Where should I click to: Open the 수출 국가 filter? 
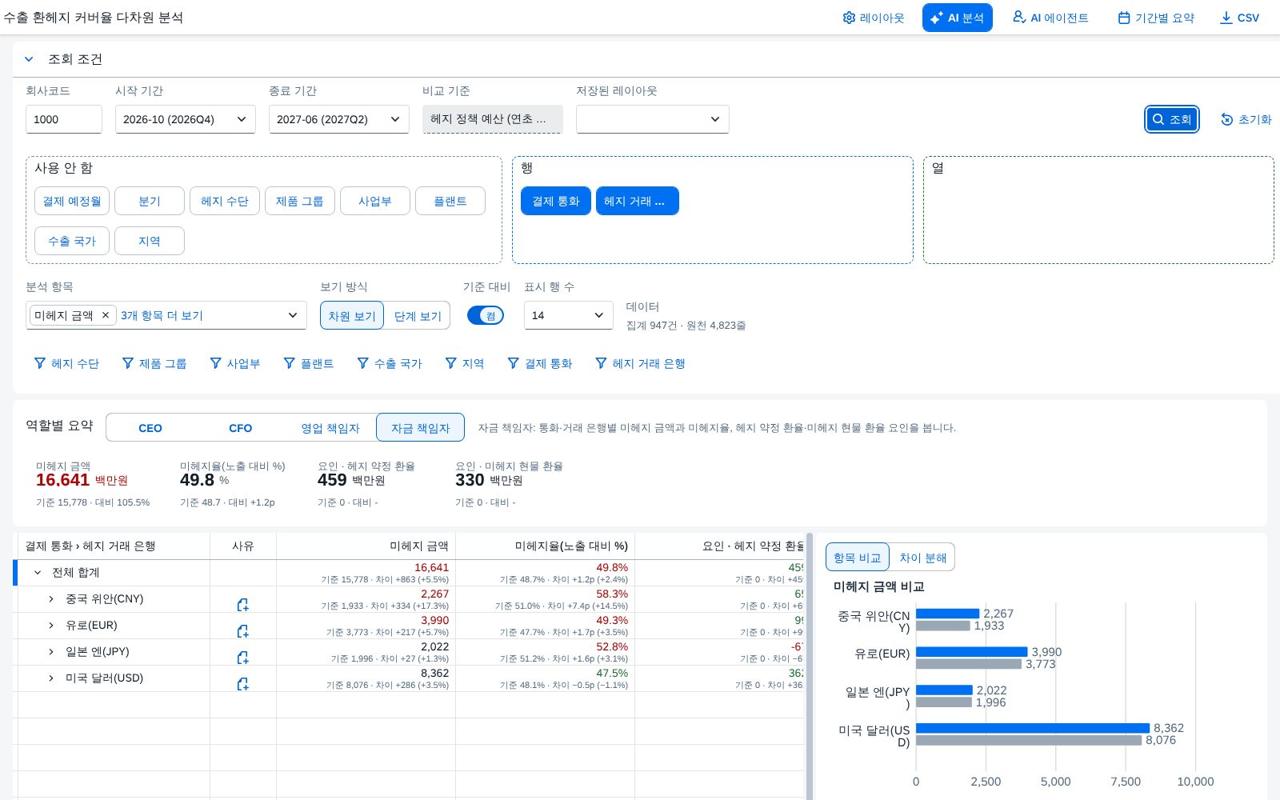point(389,364)
